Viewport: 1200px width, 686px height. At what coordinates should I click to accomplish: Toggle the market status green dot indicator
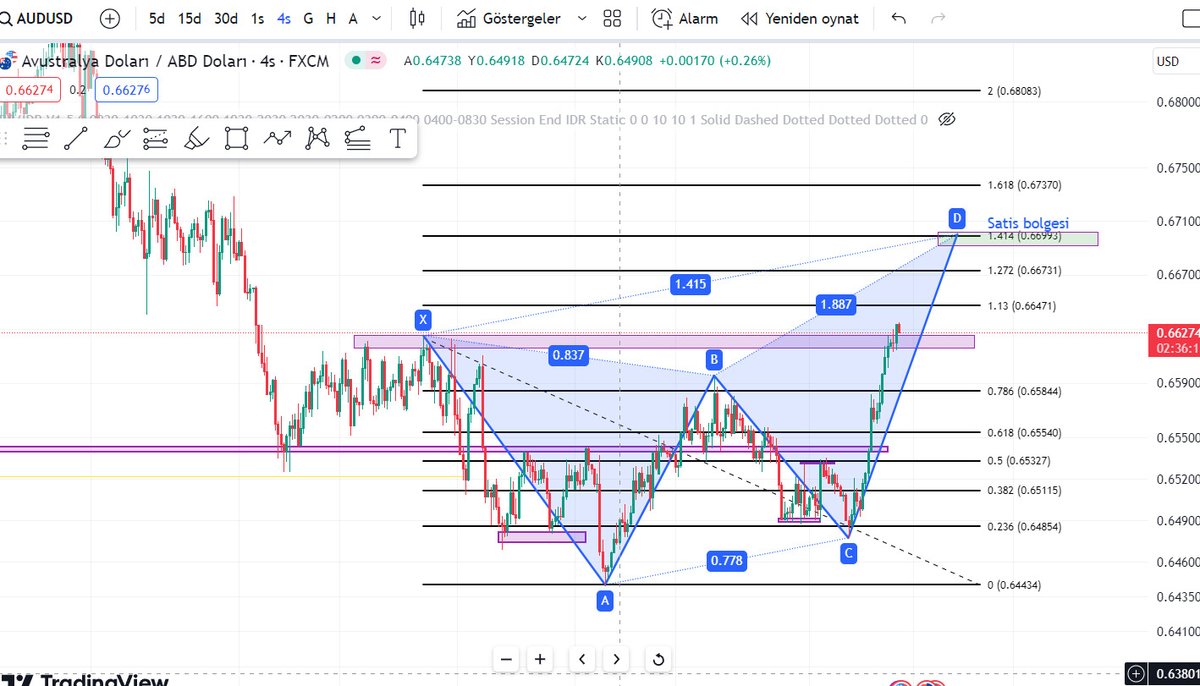(356, 60)
